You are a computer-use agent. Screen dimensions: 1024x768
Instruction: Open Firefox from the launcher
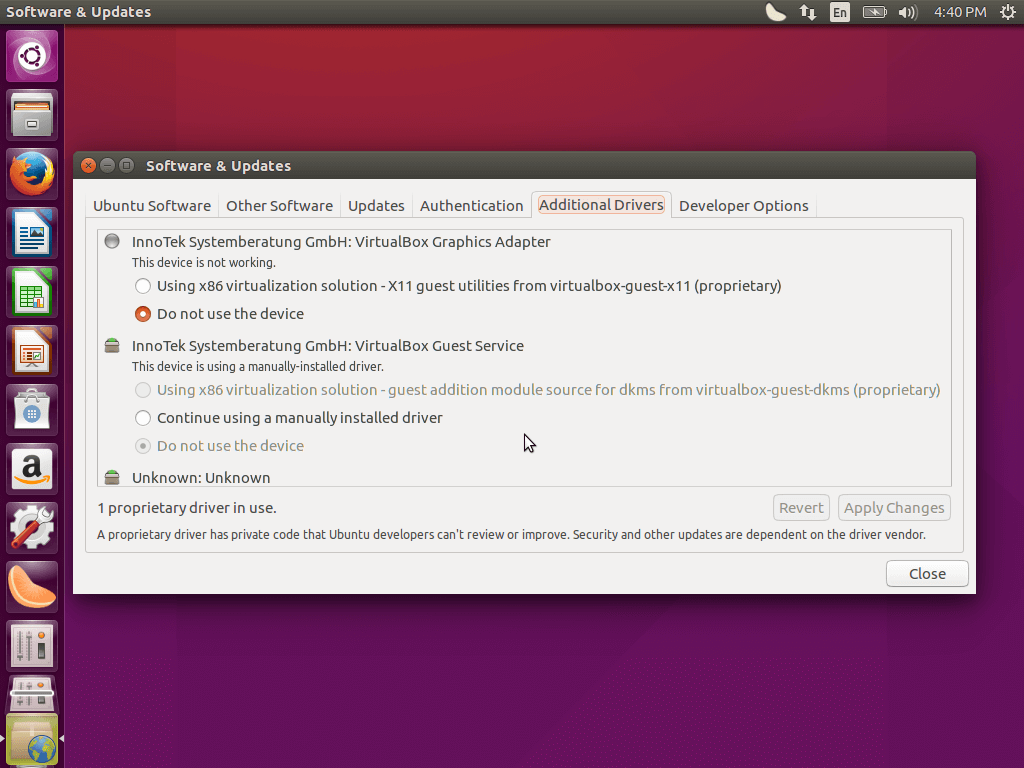pyautogui.click(x=32, y=174)
